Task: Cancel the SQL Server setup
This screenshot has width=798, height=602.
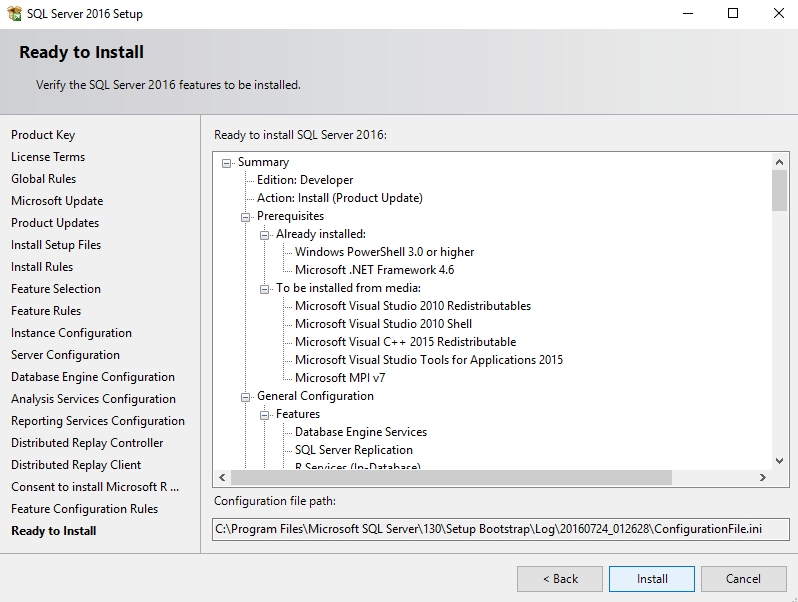Action: click(x=743, y=579)
